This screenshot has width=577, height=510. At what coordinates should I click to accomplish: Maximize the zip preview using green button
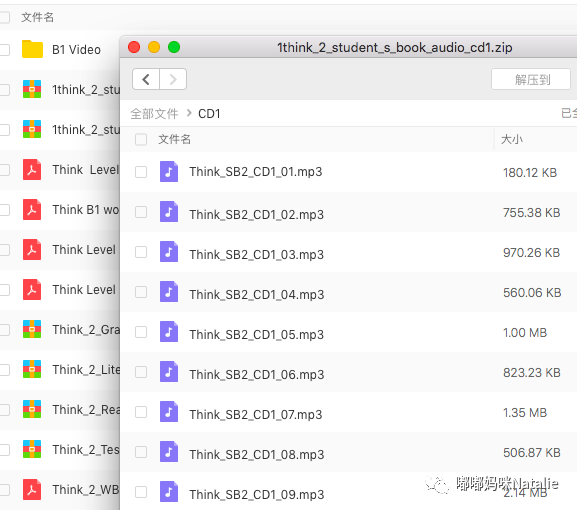[x=174, y=47]
